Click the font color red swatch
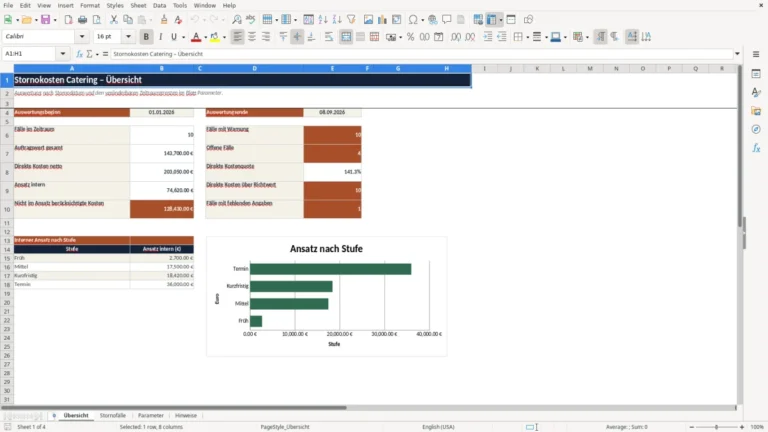 pos(196,37)
